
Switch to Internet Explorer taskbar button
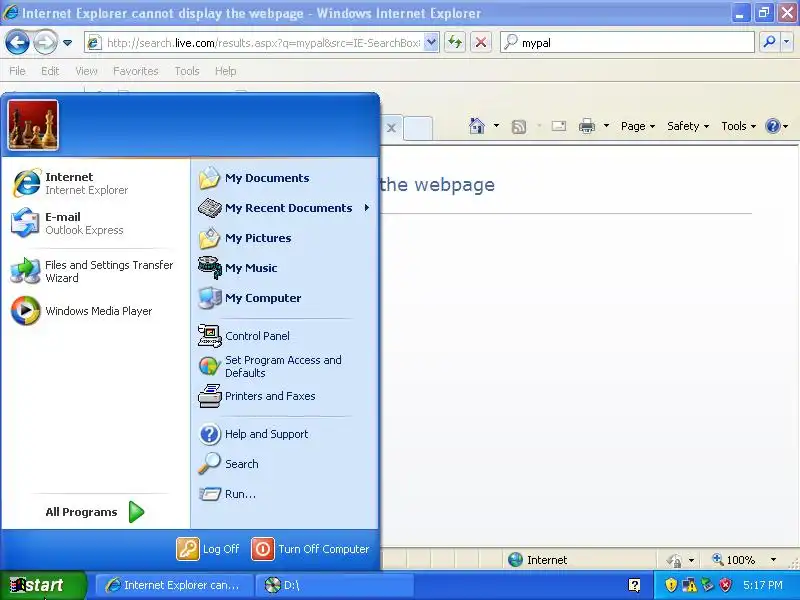click(173, 585)
